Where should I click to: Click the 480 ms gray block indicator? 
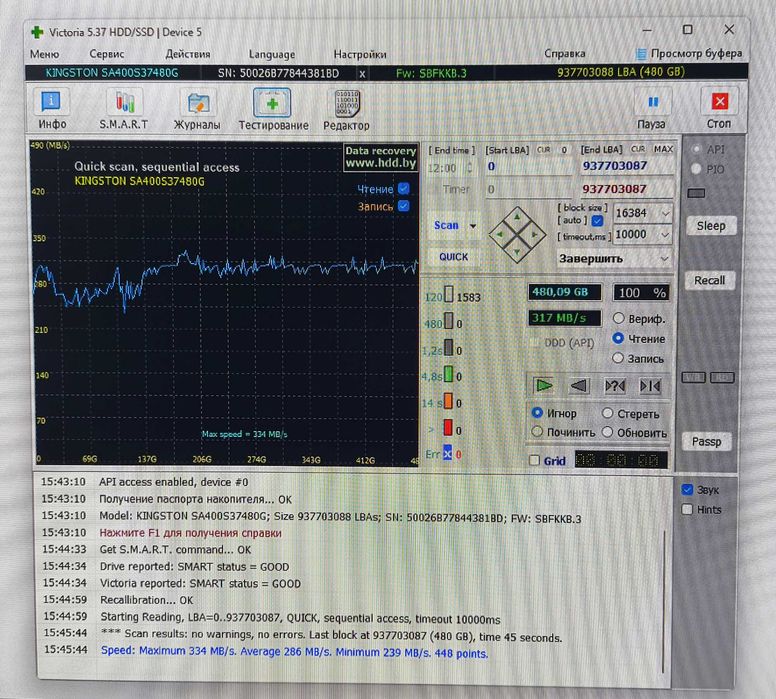[x=448, y=321]
